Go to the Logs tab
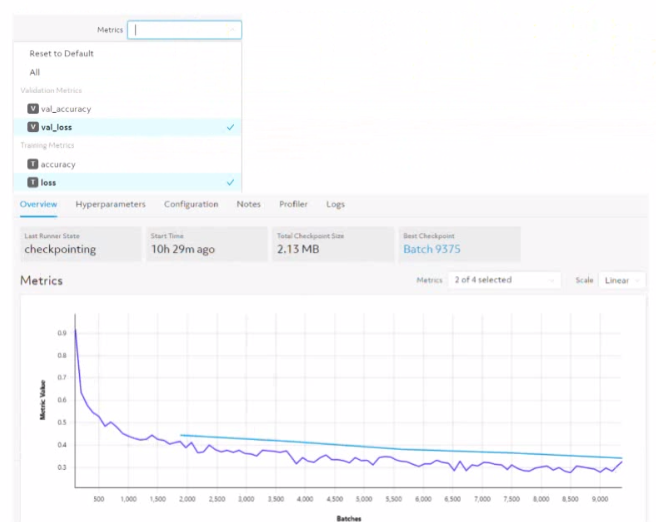Screen dimensions: 656x522 pos(336,204)
